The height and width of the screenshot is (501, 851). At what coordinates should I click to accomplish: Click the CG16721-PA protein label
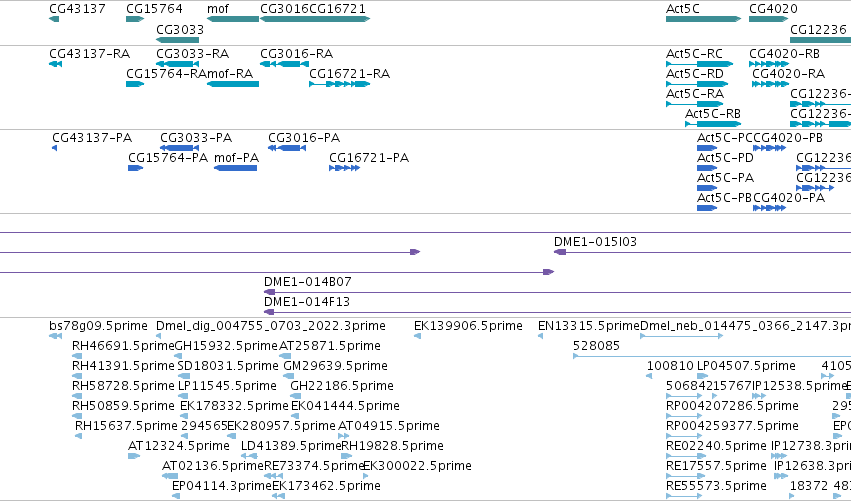(x=369, y=158)
